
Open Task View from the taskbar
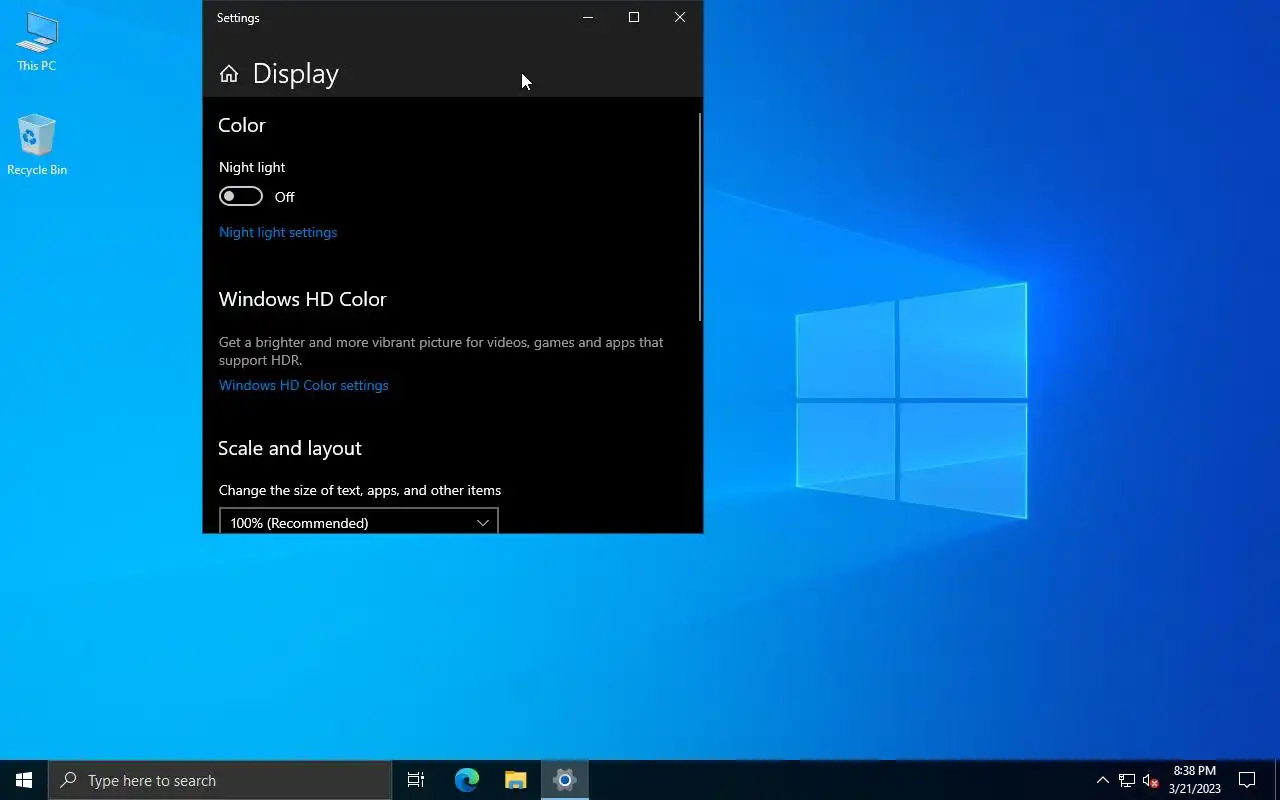(x=416, y=780)
